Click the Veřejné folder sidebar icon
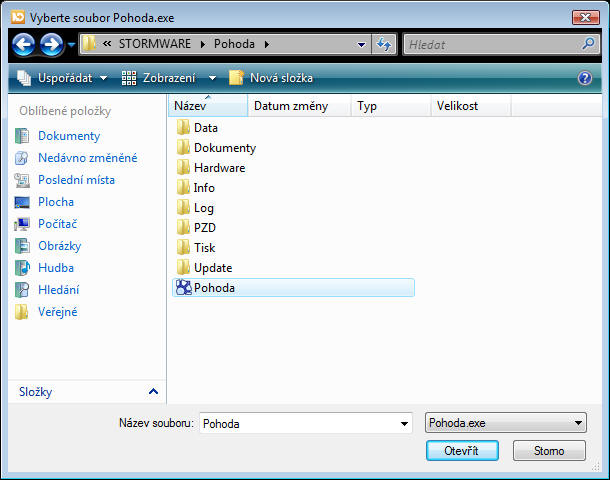Screen dimensions: 610x480 click(21, 312)
